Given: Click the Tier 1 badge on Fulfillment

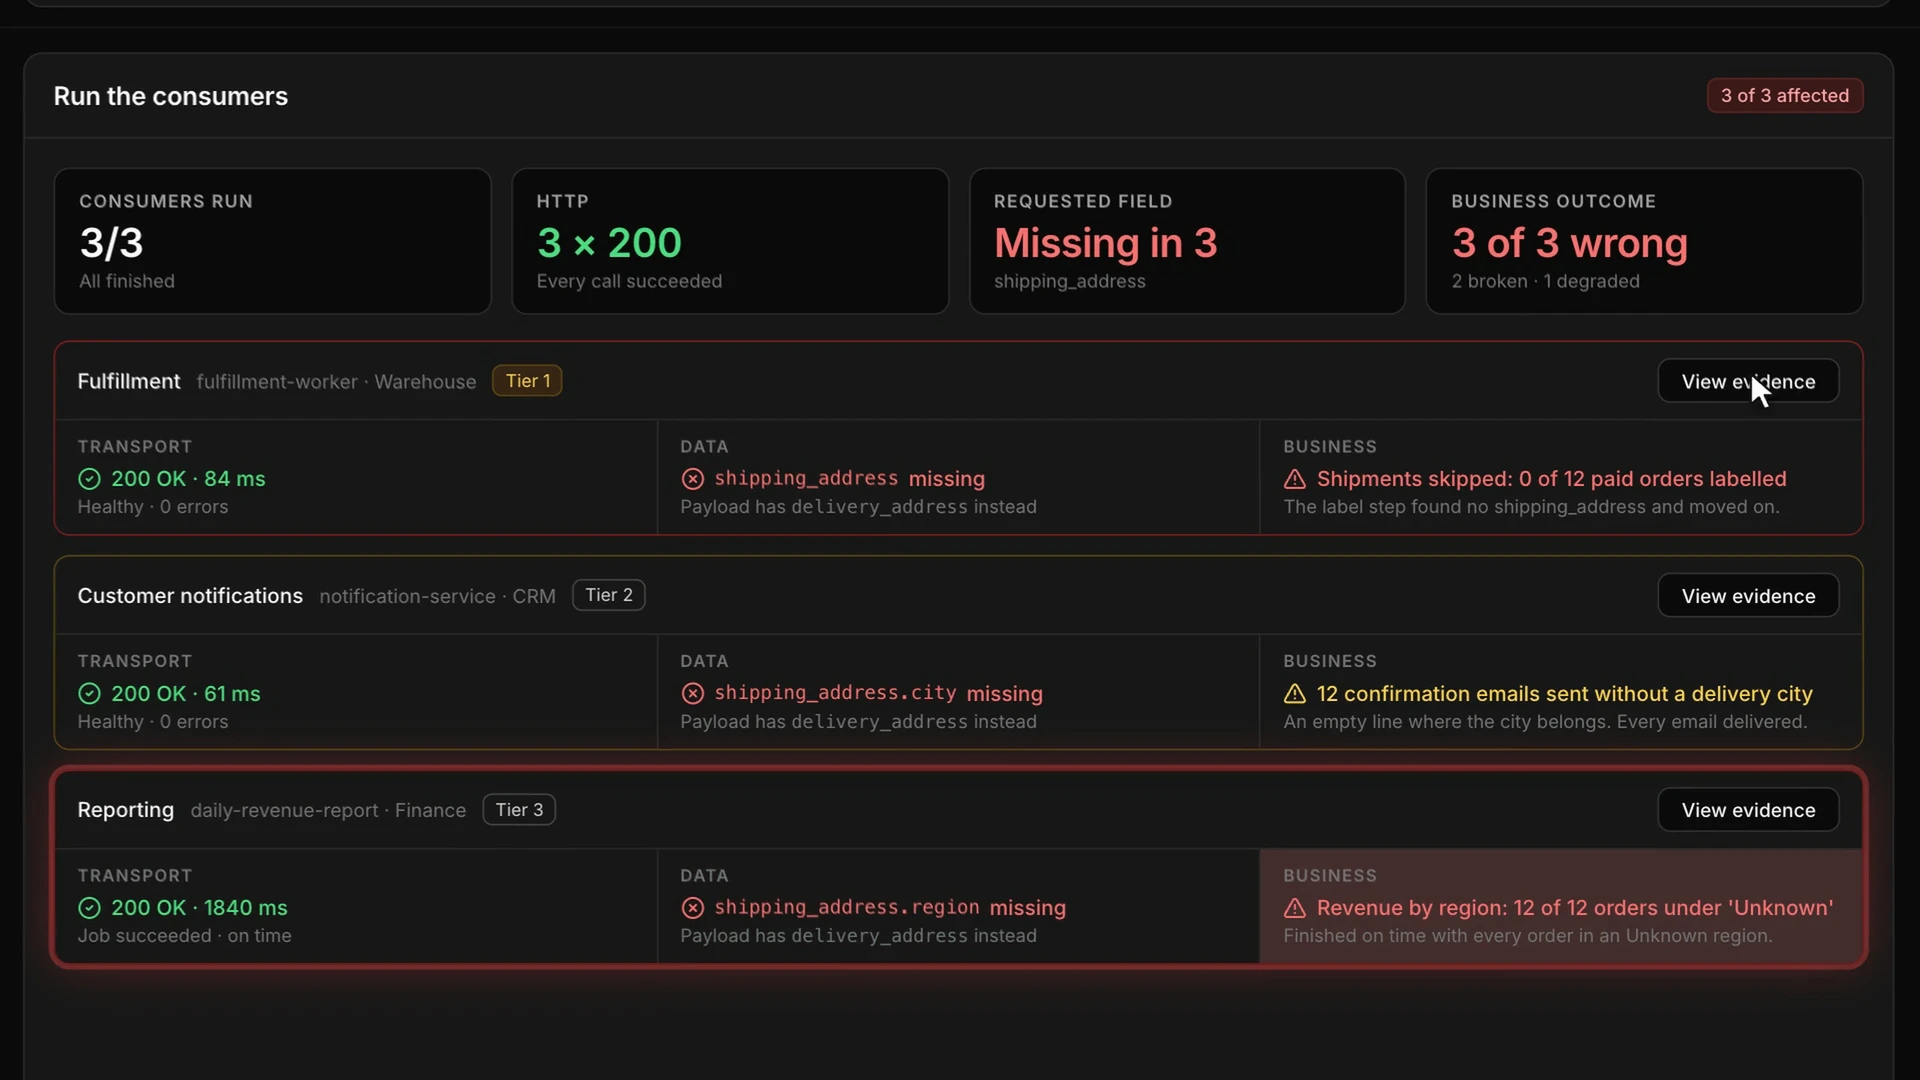Looking at the screenshot, I should click(527, 381).
